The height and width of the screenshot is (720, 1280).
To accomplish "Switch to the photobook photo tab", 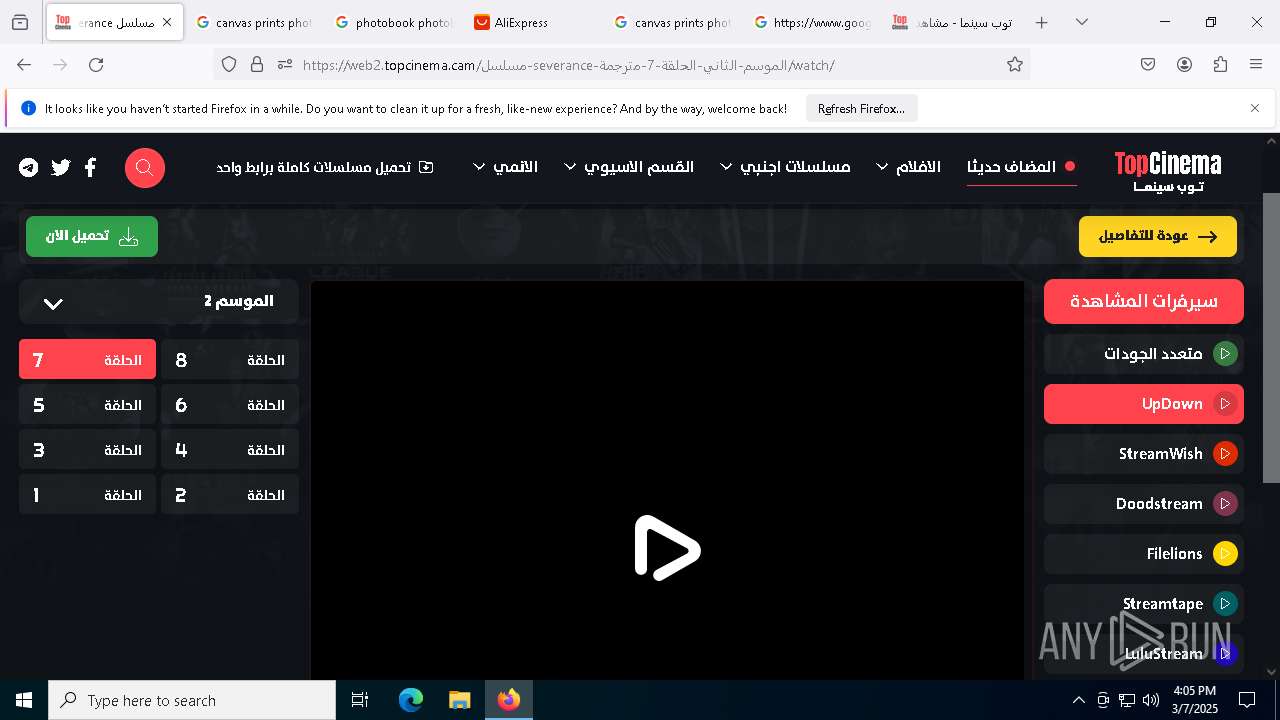I will click(393, 22).
